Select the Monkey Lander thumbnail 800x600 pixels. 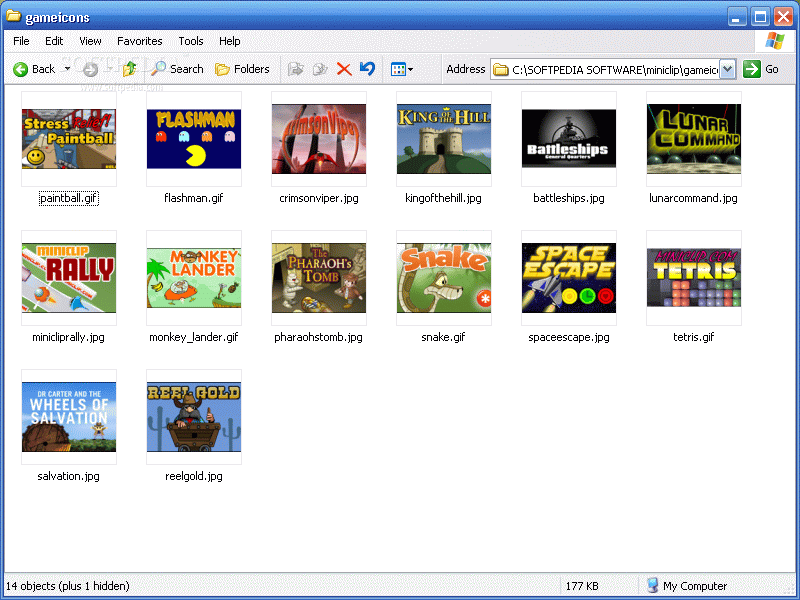[x=194, y=278]
